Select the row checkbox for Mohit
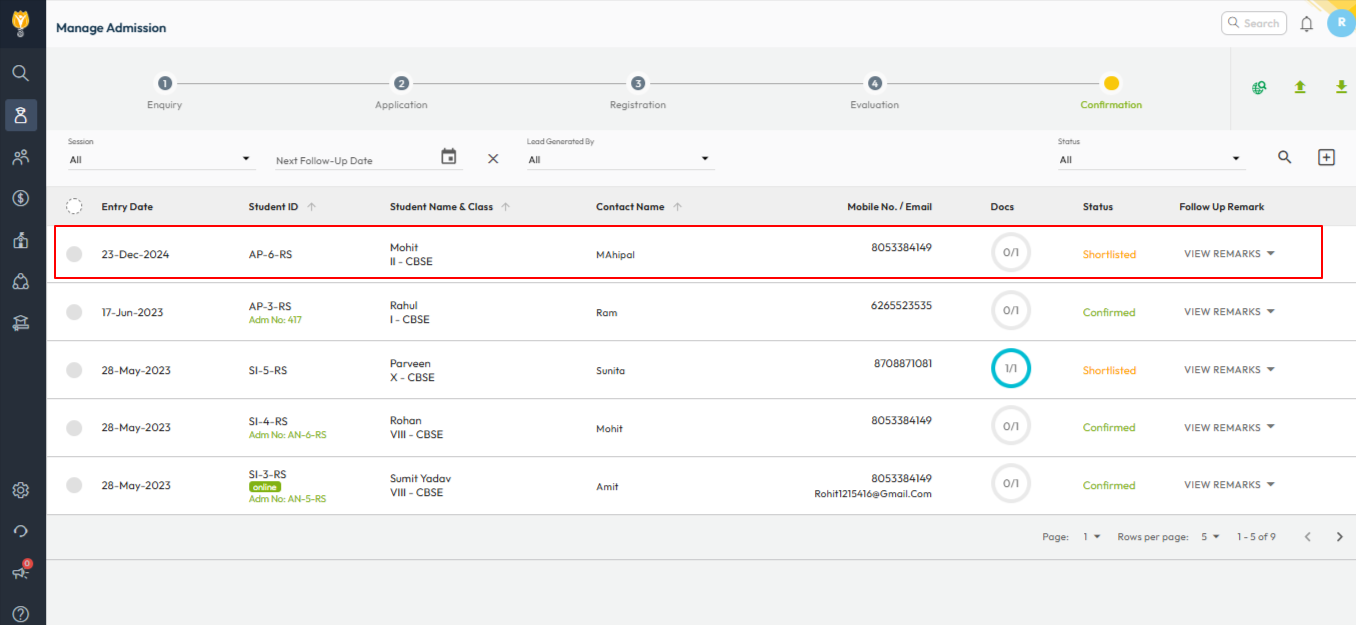This screenshot has width=1356, height=625. [x=74, y=254]
